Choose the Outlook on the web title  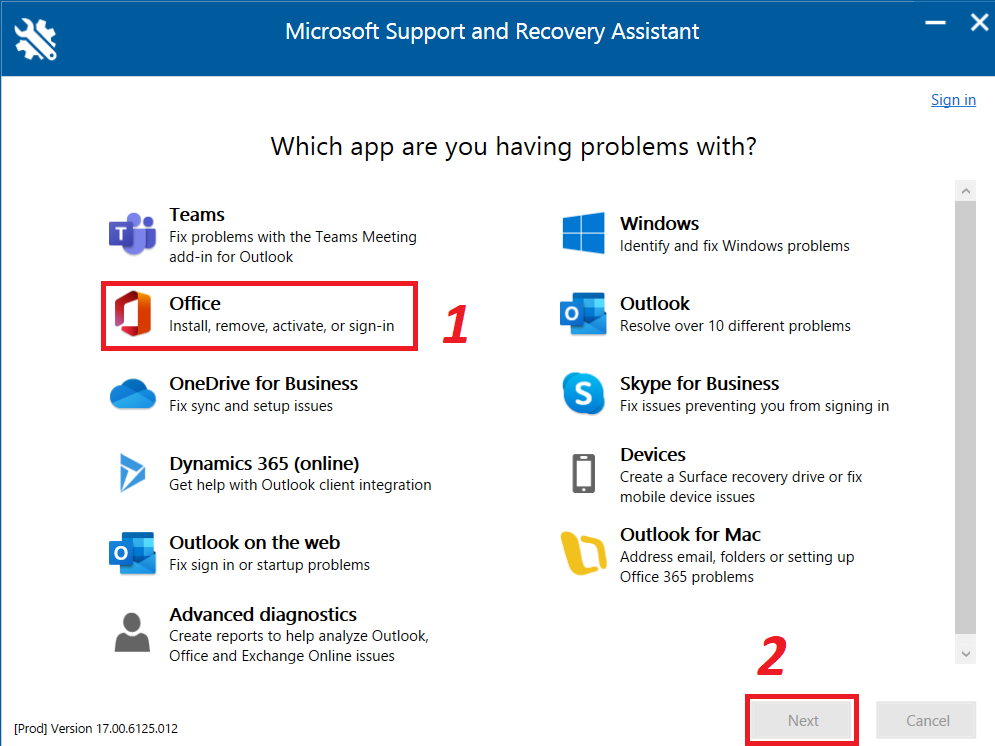[254, 542]
